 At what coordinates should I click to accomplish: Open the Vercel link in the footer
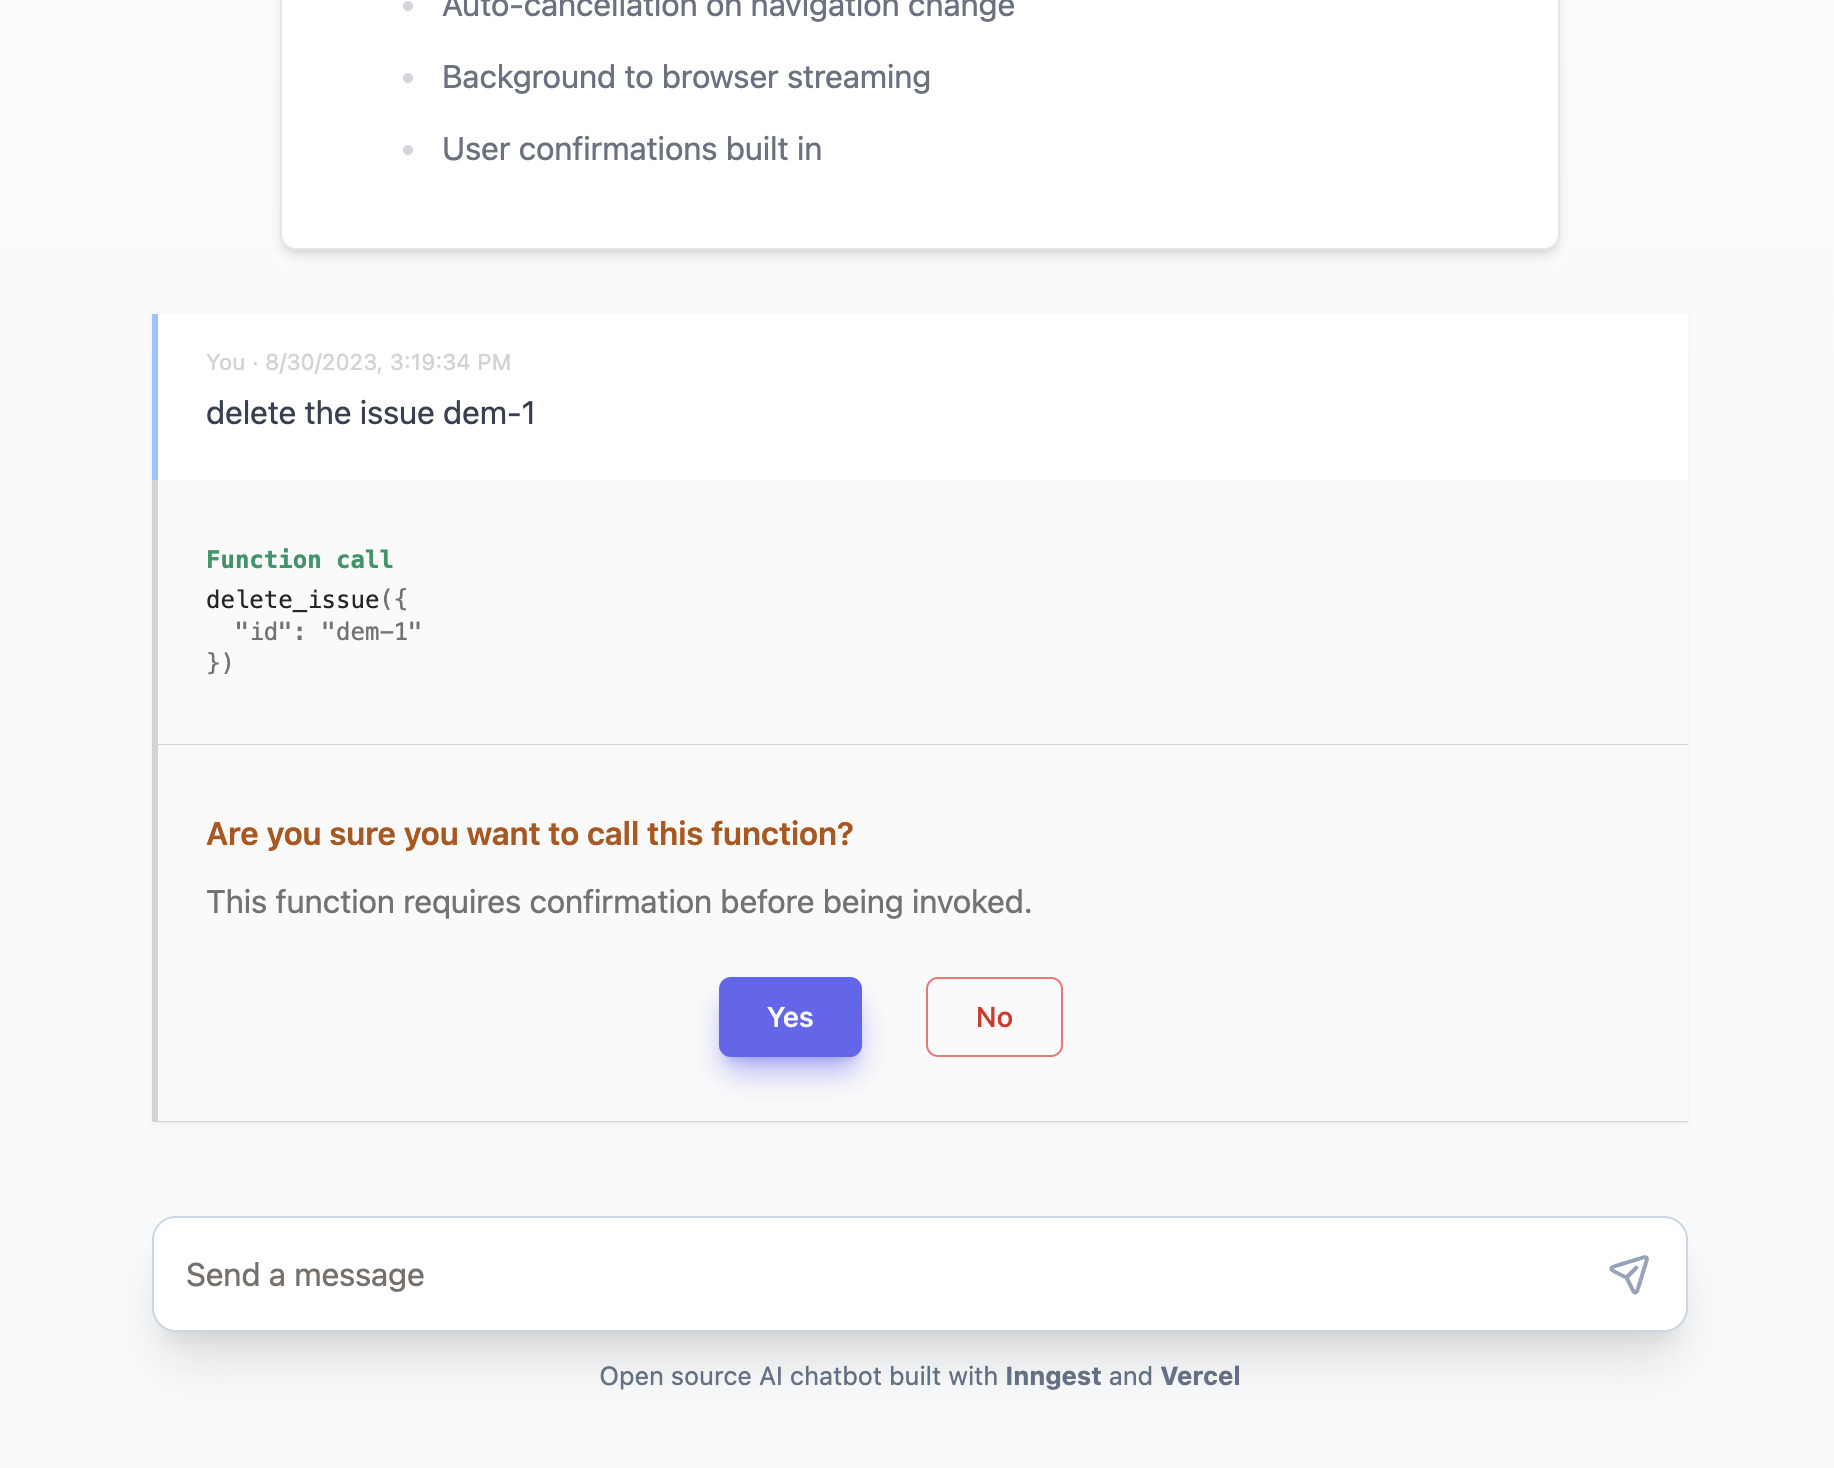[1199, 1375]
